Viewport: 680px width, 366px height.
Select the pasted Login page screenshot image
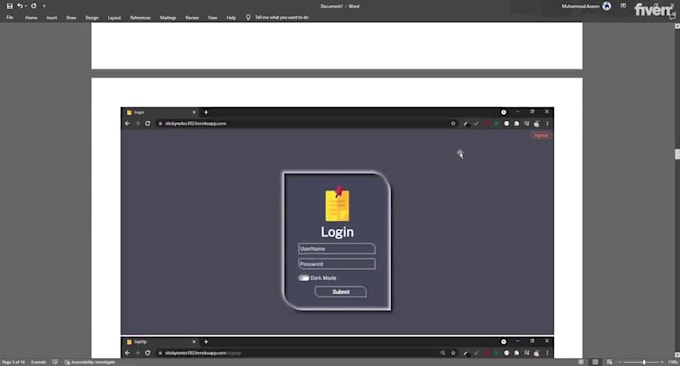337,221
